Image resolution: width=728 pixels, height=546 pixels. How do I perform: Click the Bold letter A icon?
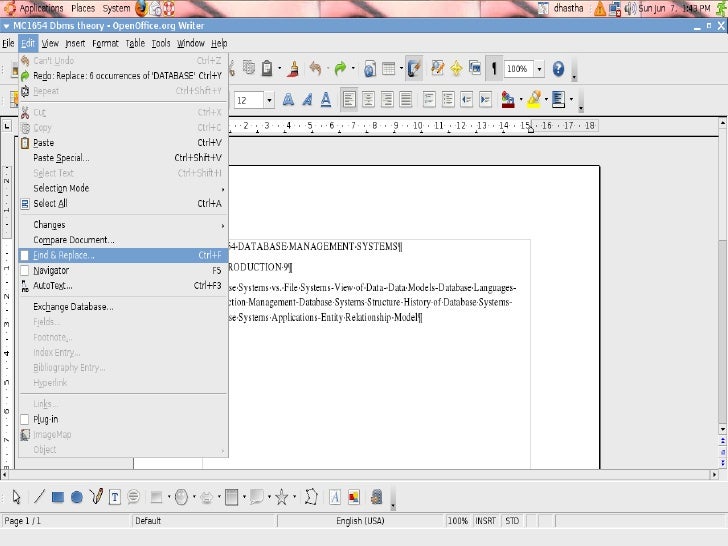click(288, 99)
